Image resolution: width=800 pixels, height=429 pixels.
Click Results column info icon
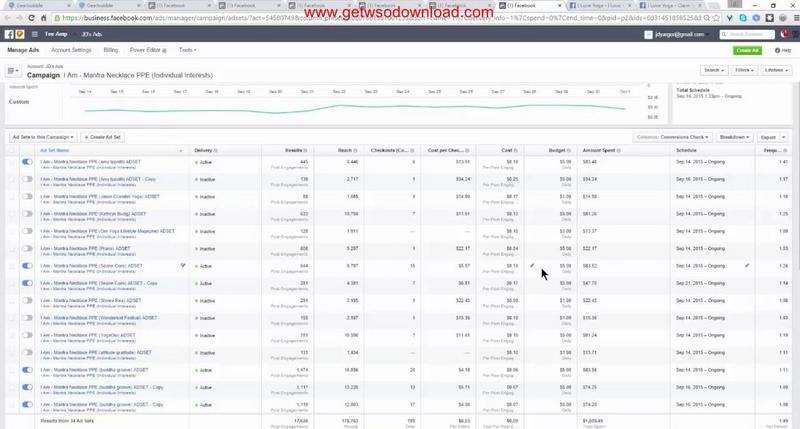[306, 150]
